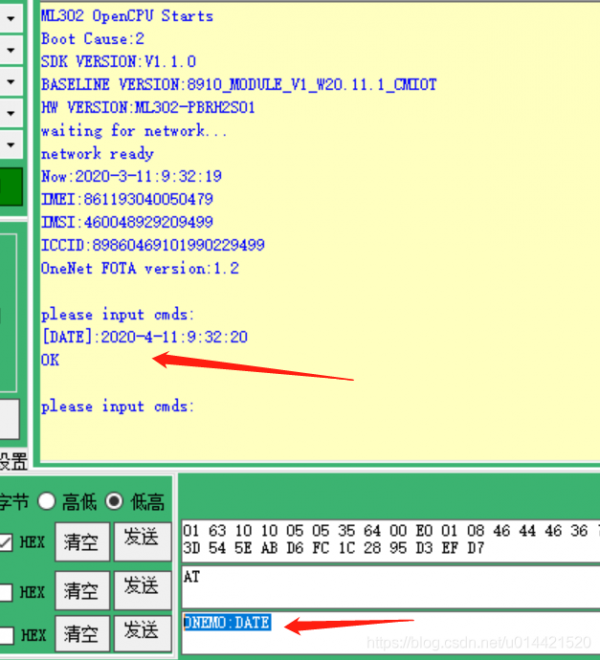Select the 高低 byte order radio button
The width and height of the screenshot is (600, 660).
pyautogui.click(x=46, y=502)
